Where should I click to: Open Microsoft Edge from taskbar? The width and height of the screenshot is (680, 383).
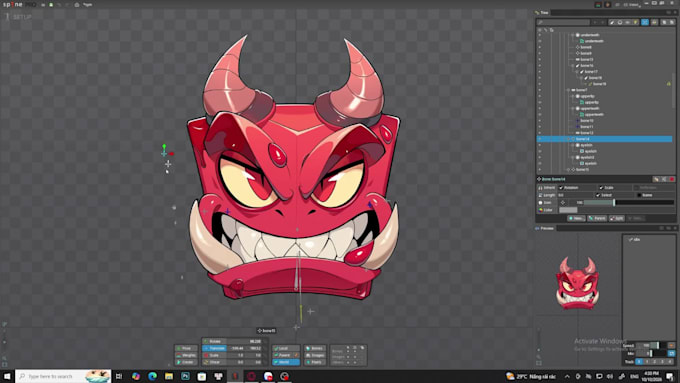point(152,376)
